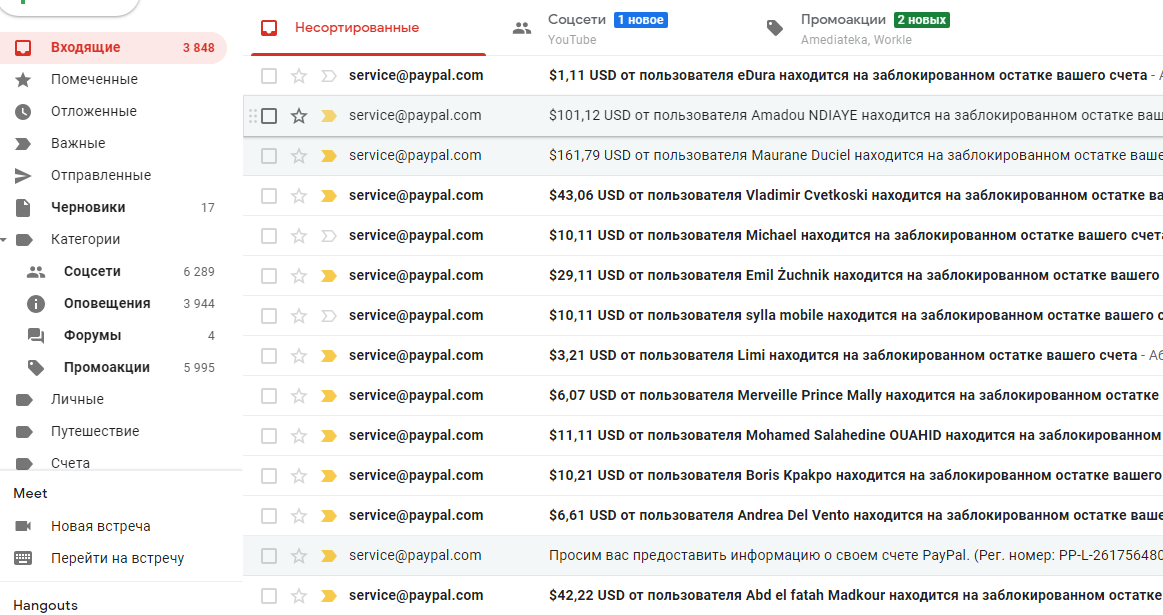Click Новая встреча in Meet

pyautogui.click(x=100, y=526)
